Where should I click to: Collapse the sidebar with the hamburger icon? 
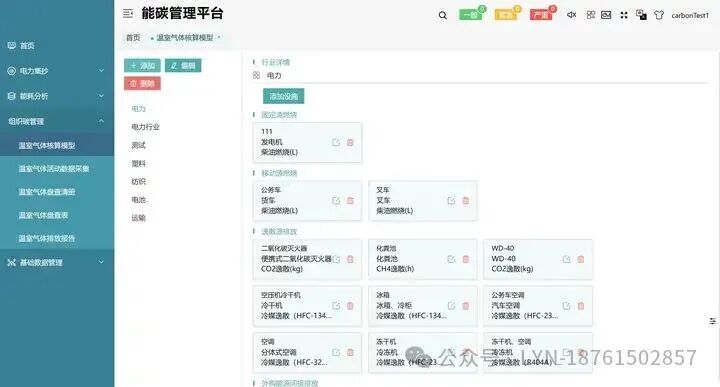pyautogui.click(x=128, y=14)
